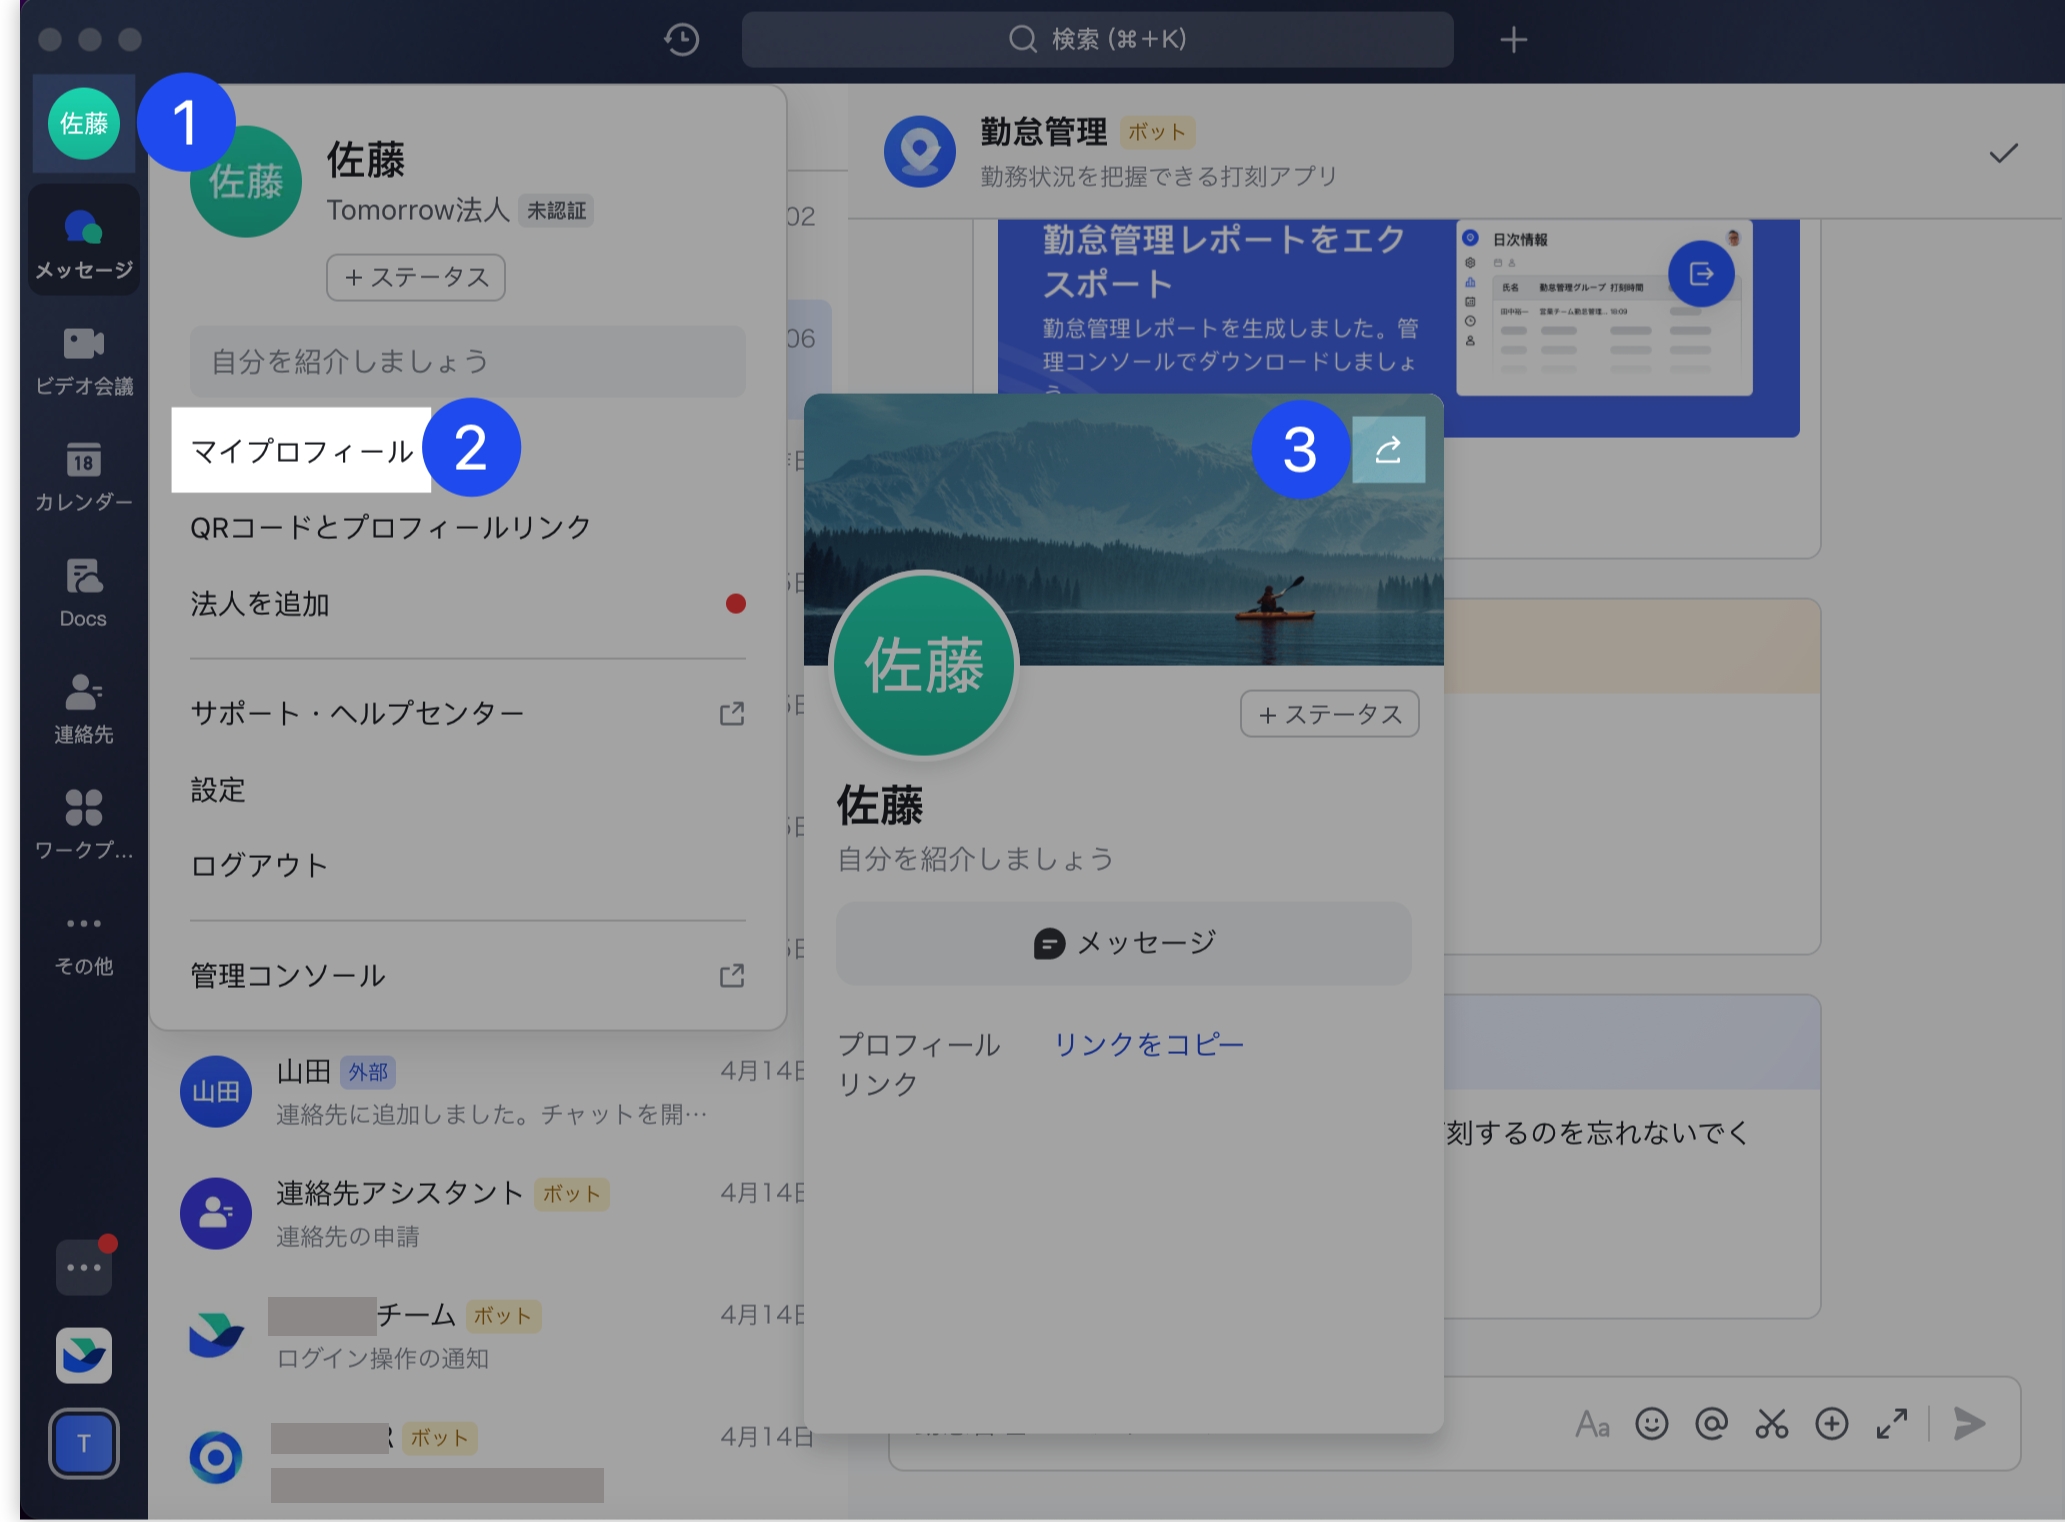
Task: Click the 勤怠管理 bot avatar in header
Action: [920, 152]
